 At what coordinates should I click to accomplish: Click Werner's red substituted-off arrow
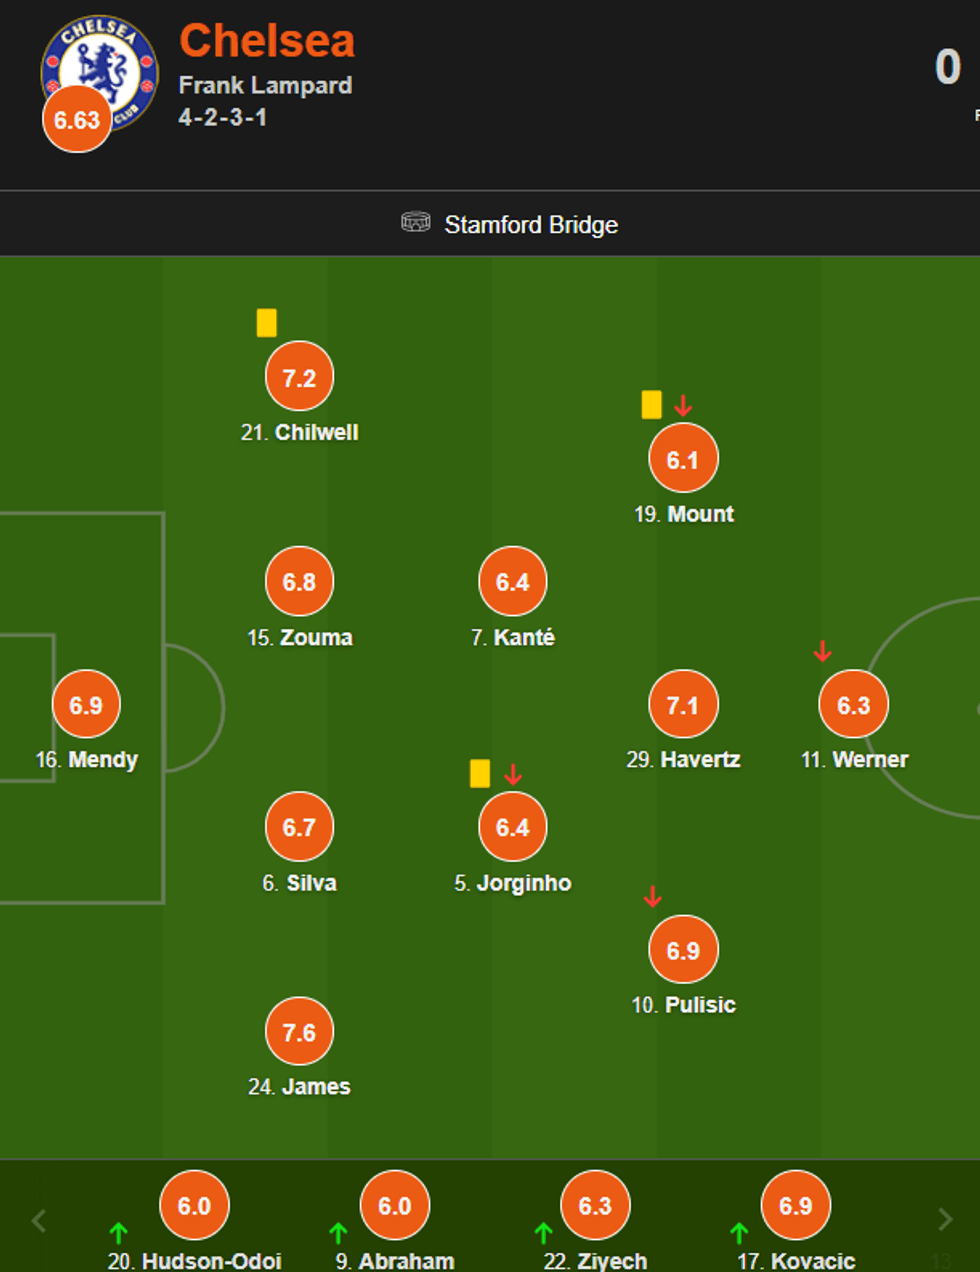tap(822, 652)
